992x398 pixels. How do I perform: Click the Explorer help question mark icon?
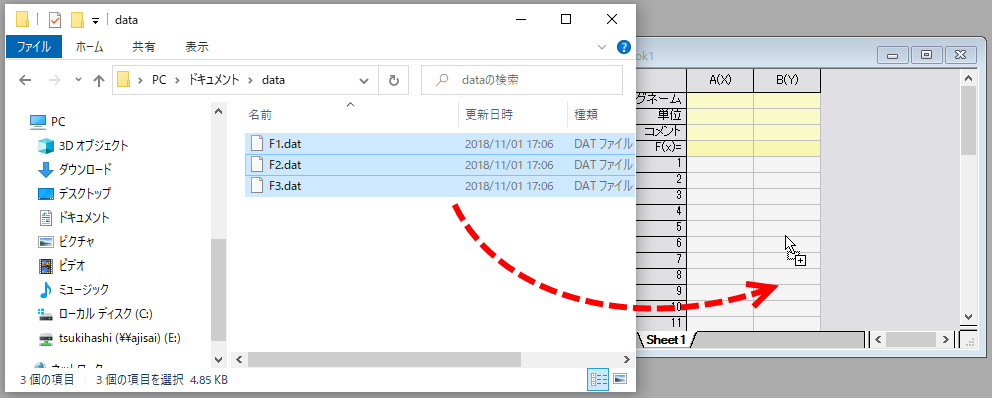tap(623, 47)
